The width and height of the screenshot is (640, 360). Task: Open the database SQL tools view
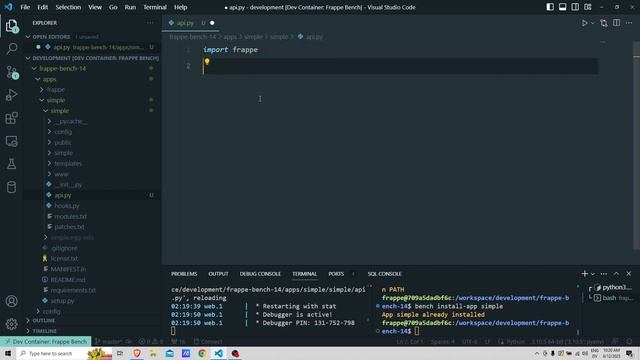11,187
